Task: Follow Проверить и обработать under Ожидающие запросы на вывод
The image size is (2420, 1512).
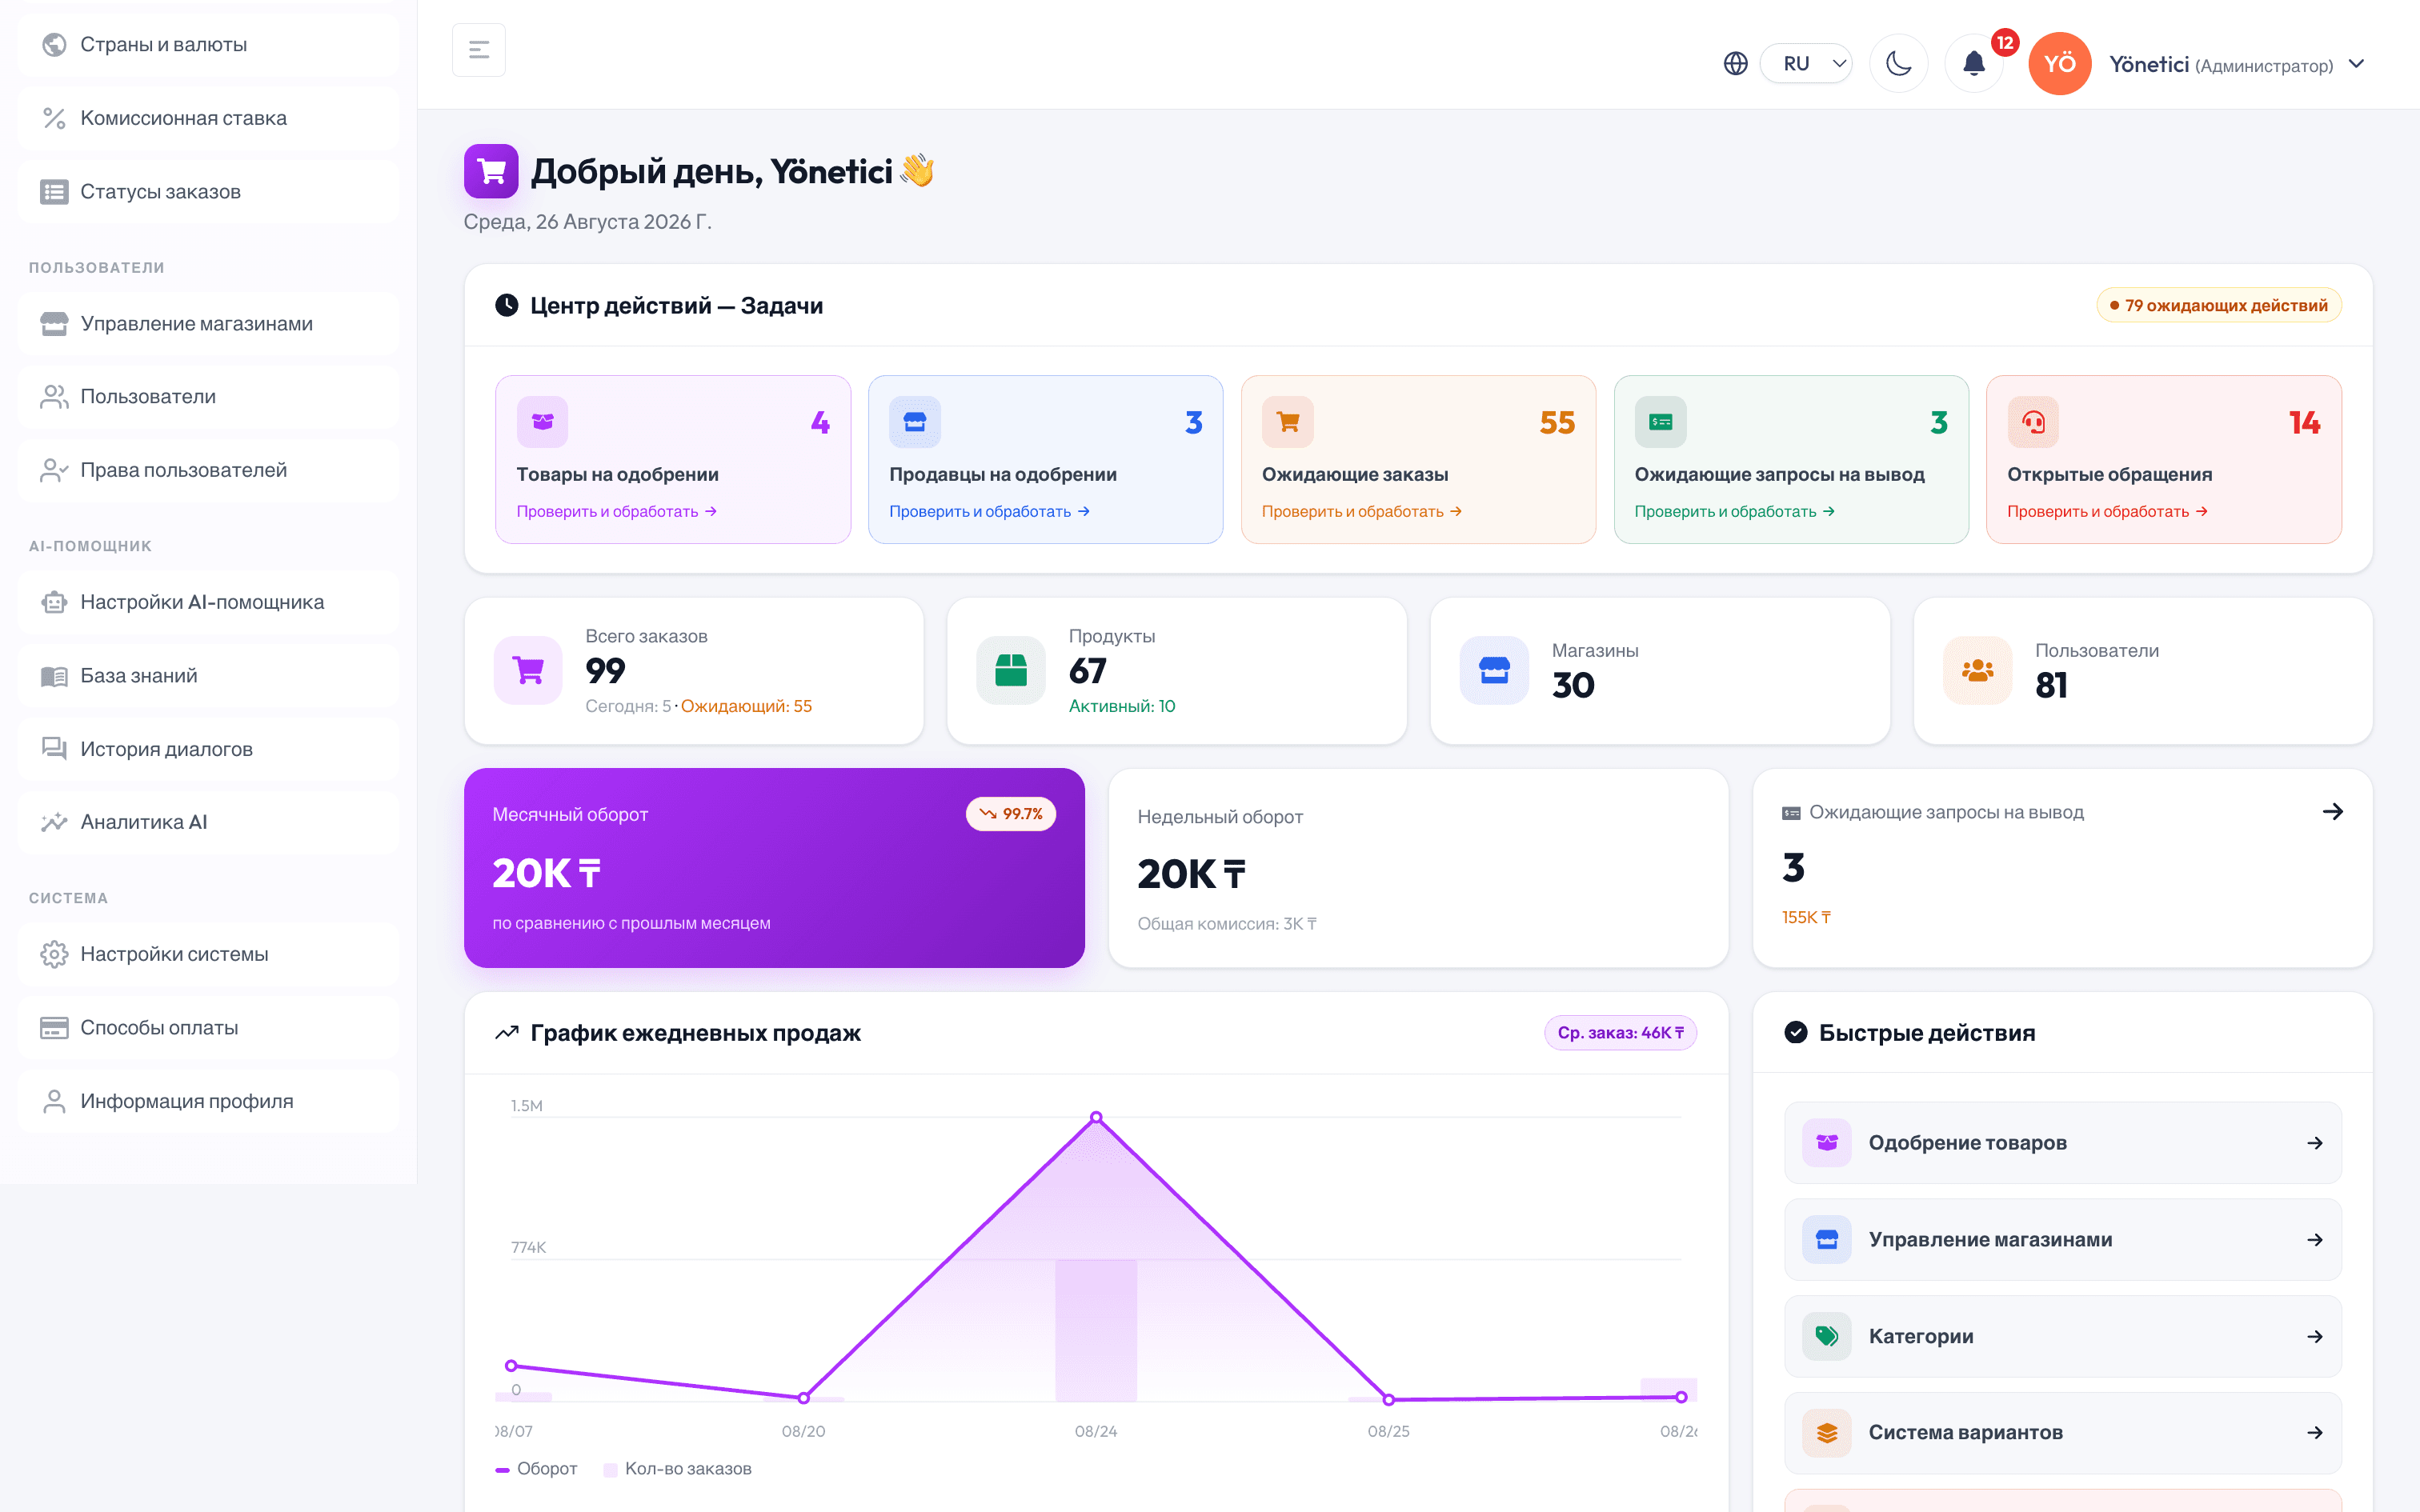Action: point(1734,511)
